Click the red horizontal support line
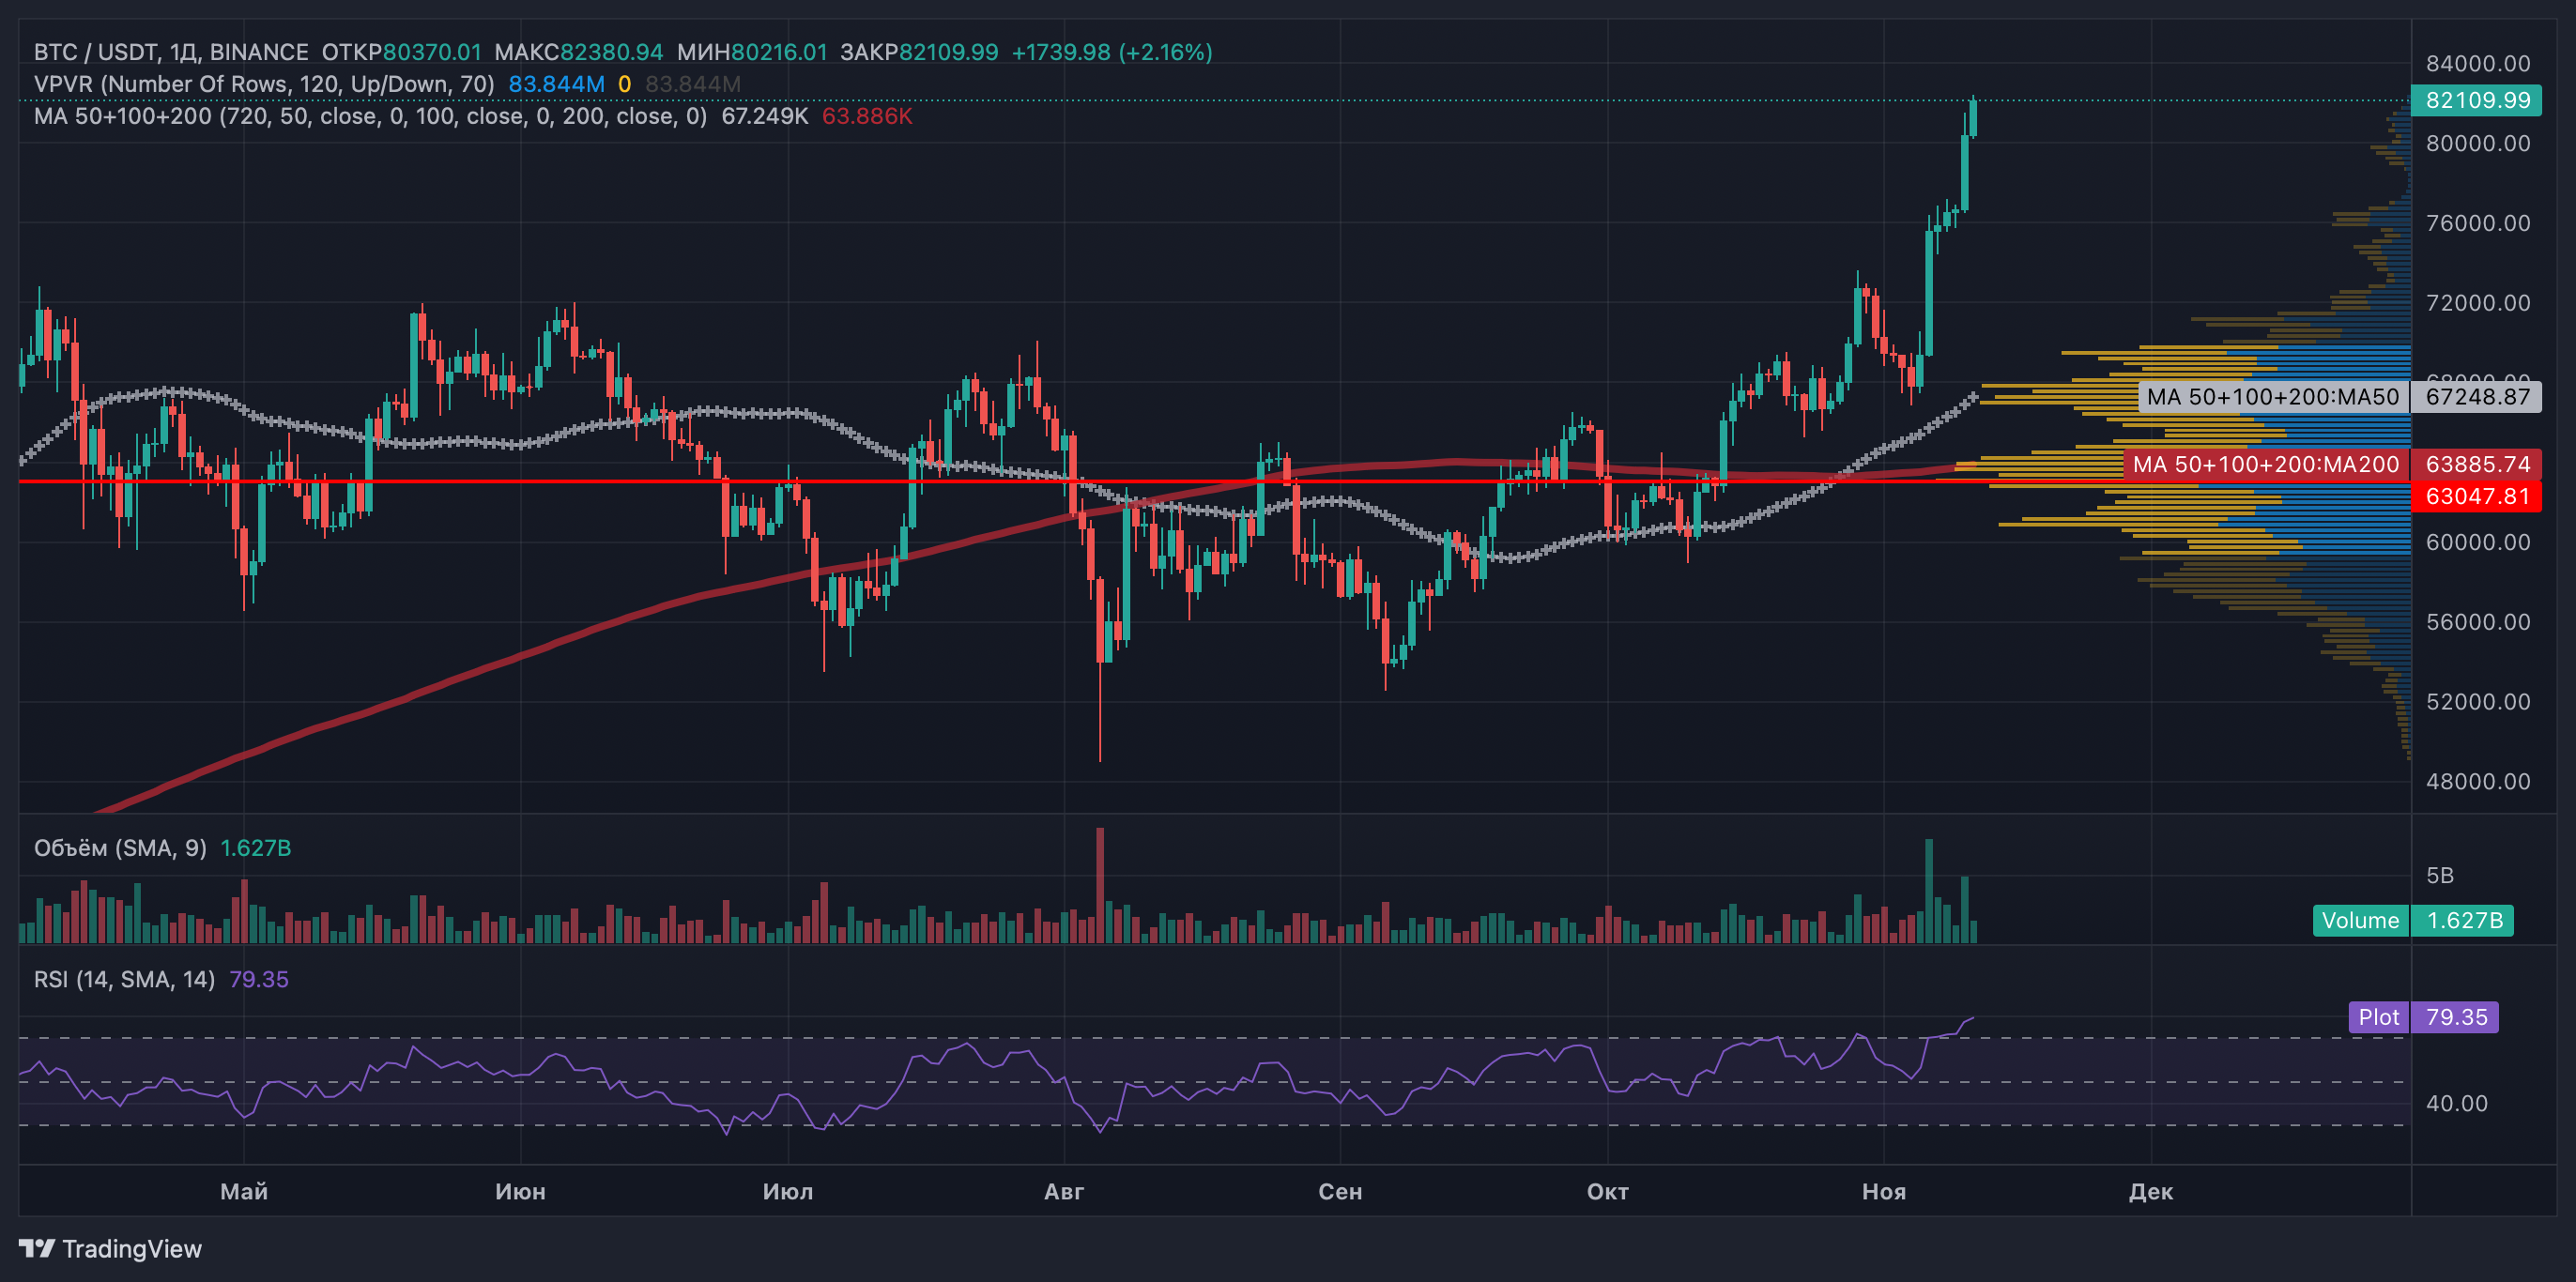The image size is (2576, 1282). tap(1000, 481)
